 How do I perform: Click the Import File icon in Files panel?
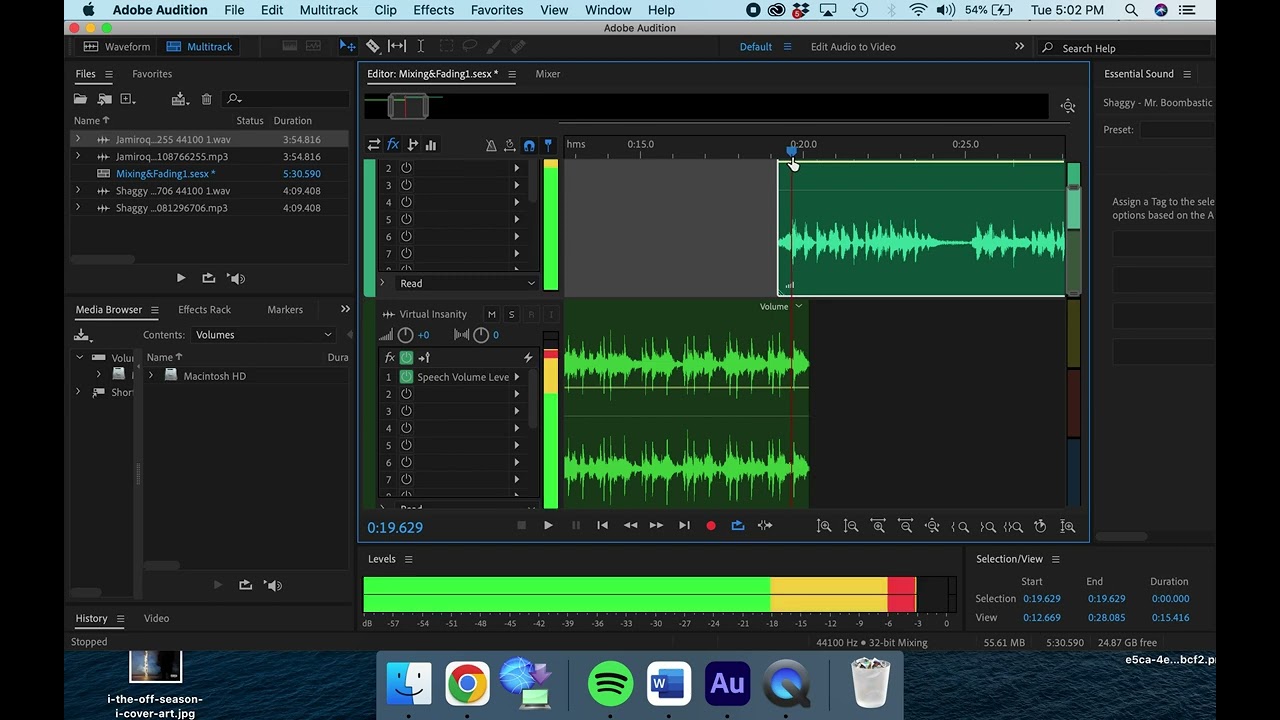pos(104,99)
